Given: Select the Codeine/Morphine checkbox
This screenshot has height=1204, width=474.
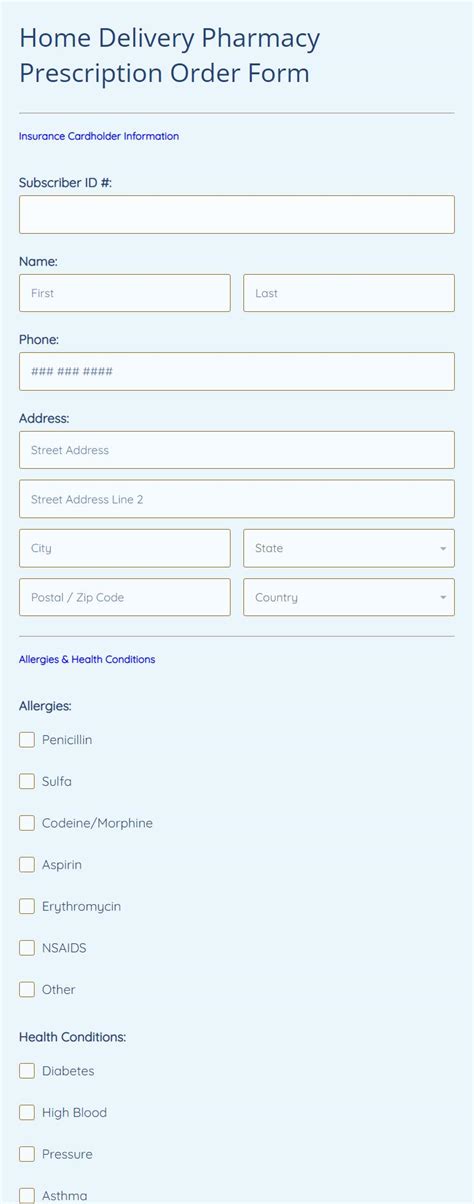Looking at the screenshot, I should 27,823.
